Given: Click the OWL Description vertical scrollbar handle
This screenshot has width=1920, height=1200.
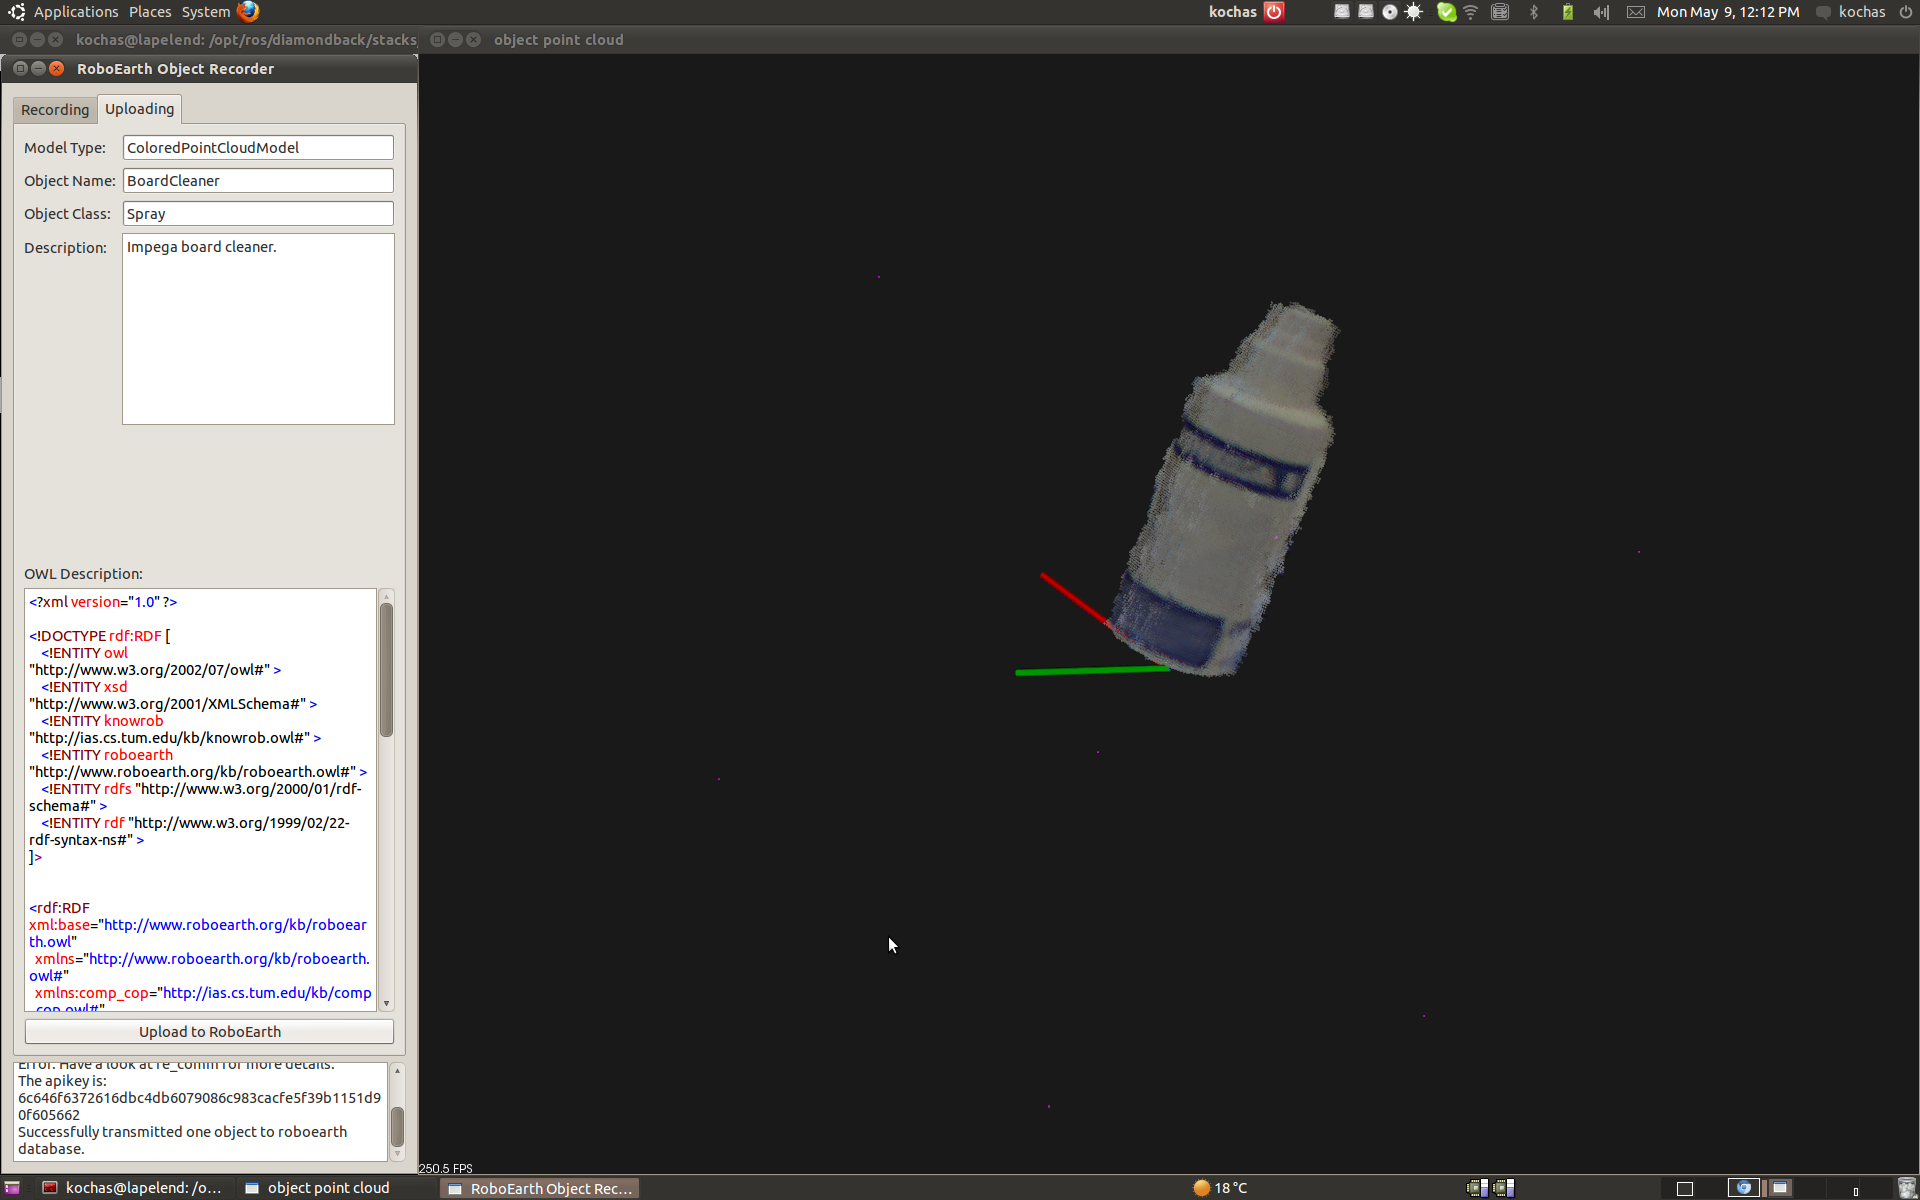Looking at the screenshot, I should pyautogui.click(x=386, y=670).
